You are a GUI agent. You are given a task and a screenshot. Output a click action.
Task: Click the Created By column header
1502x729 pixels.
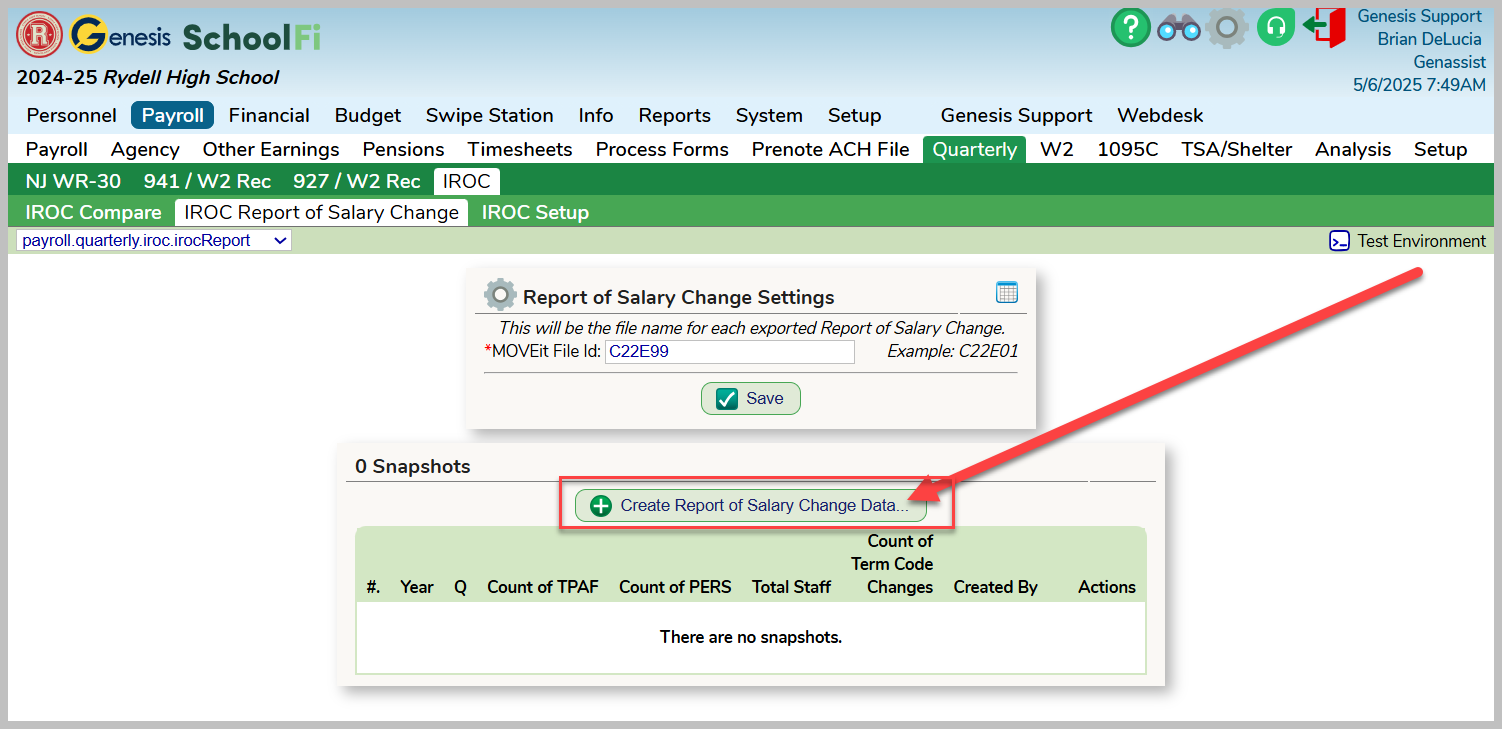(996, 587)
